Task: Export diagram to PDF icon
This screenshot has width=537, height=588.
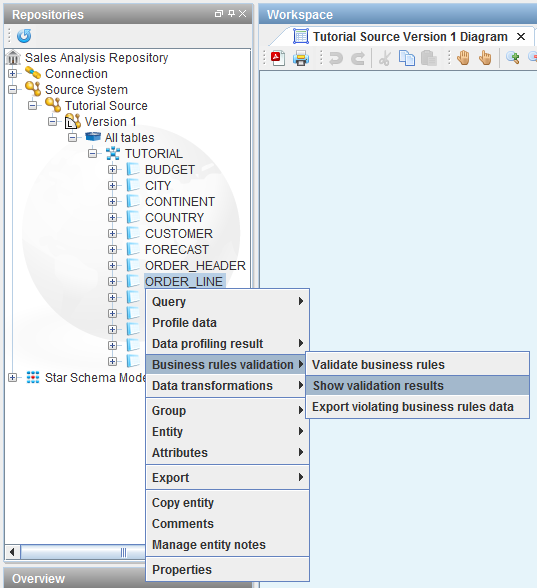Action: (278, 58)
